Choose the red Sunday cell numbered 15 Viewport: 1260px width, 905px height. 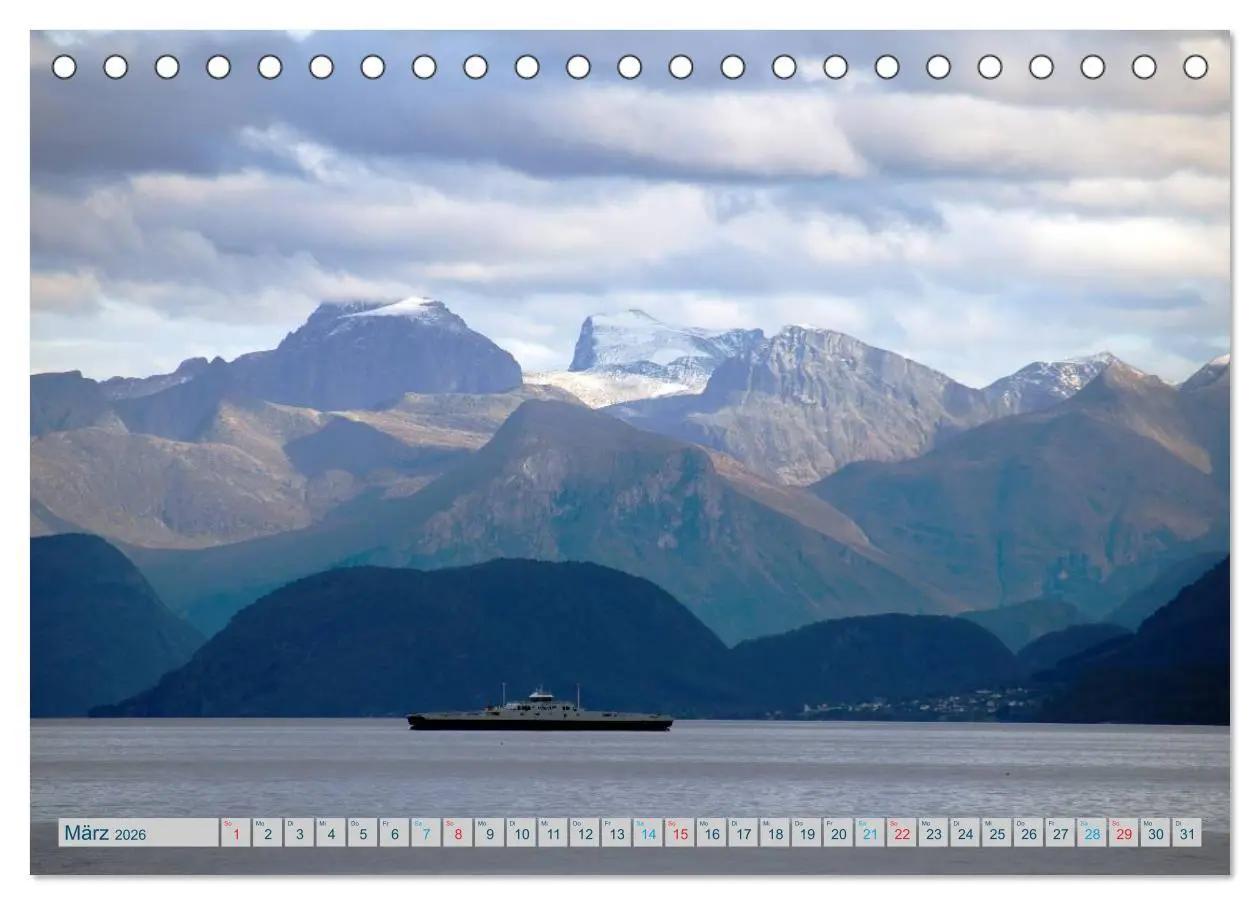(x=680, y=833)
